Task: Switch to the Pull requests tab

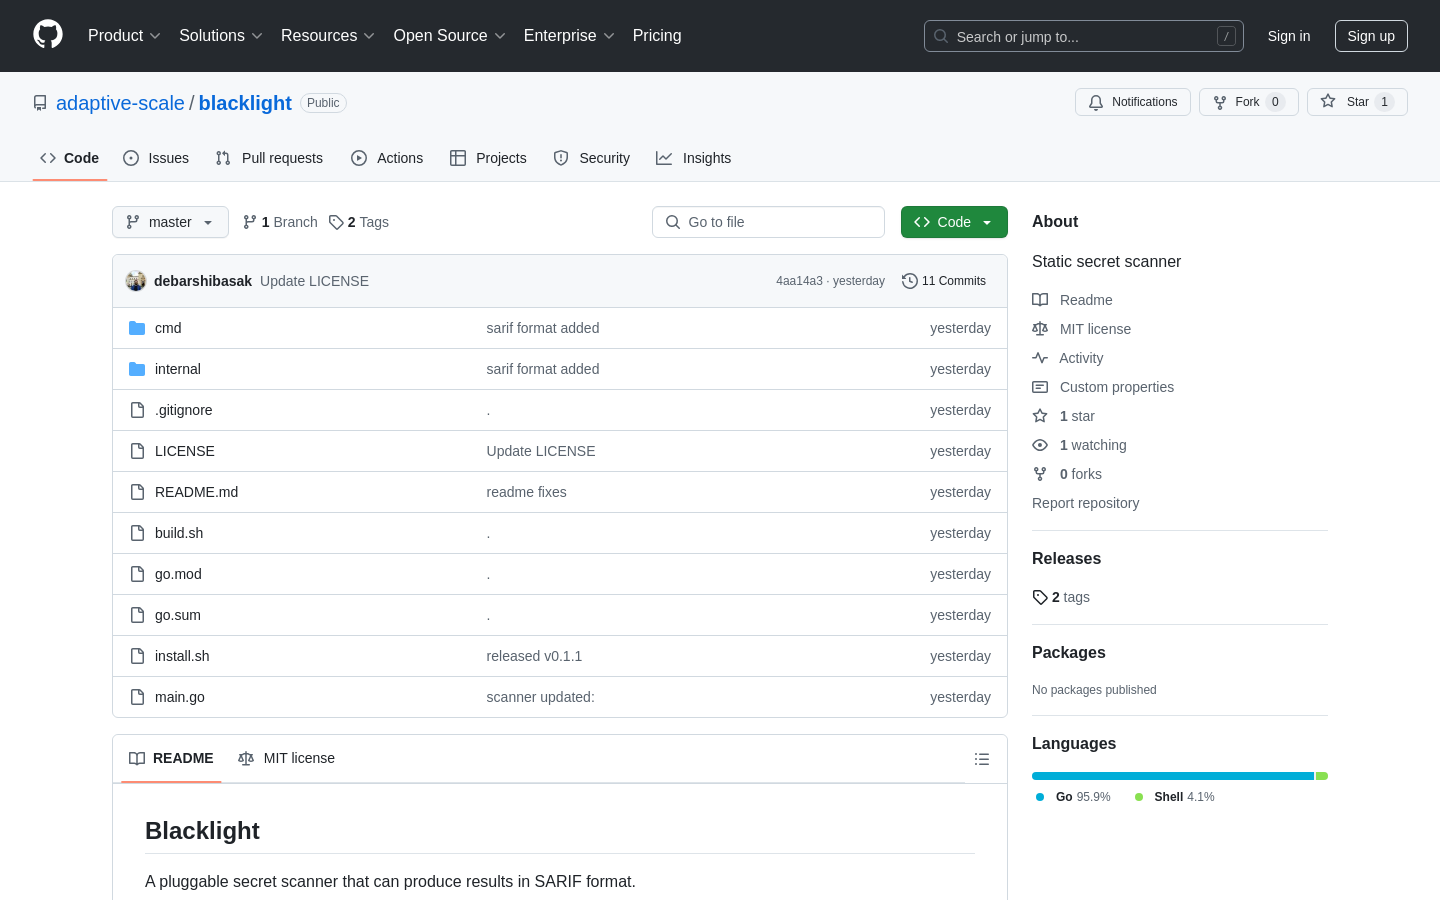Action: (269, 158)
